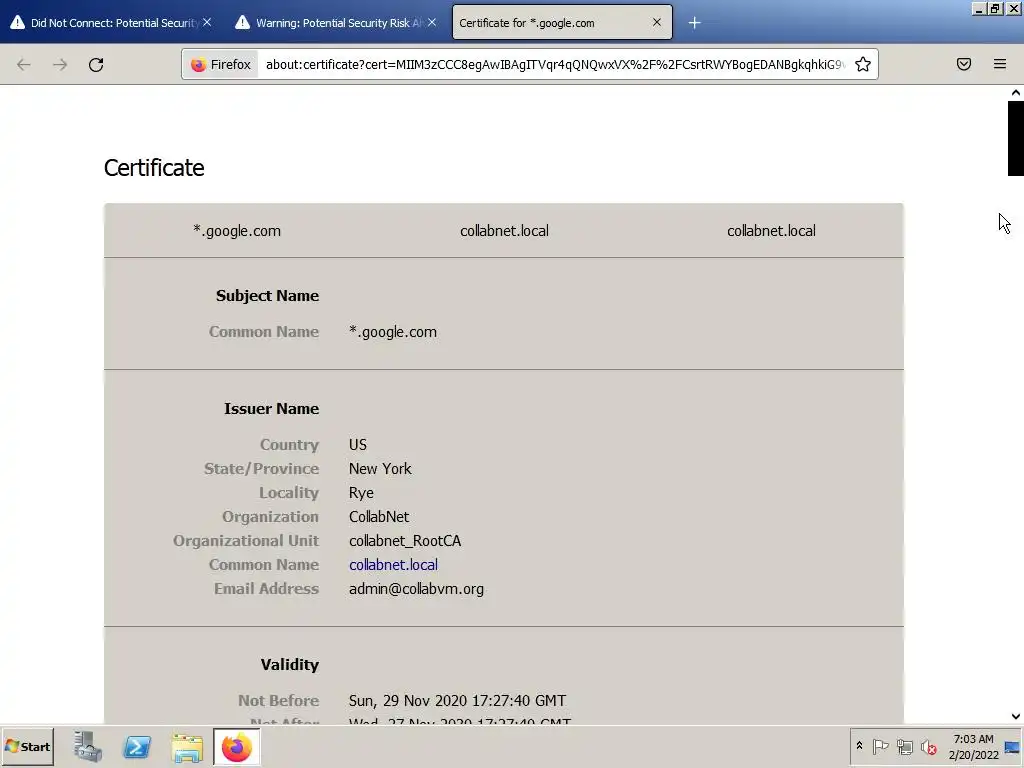Screen dimensions: 1024x768
Task: Click the scrollbar up arrow
Action: click(x=1016, y=93)
